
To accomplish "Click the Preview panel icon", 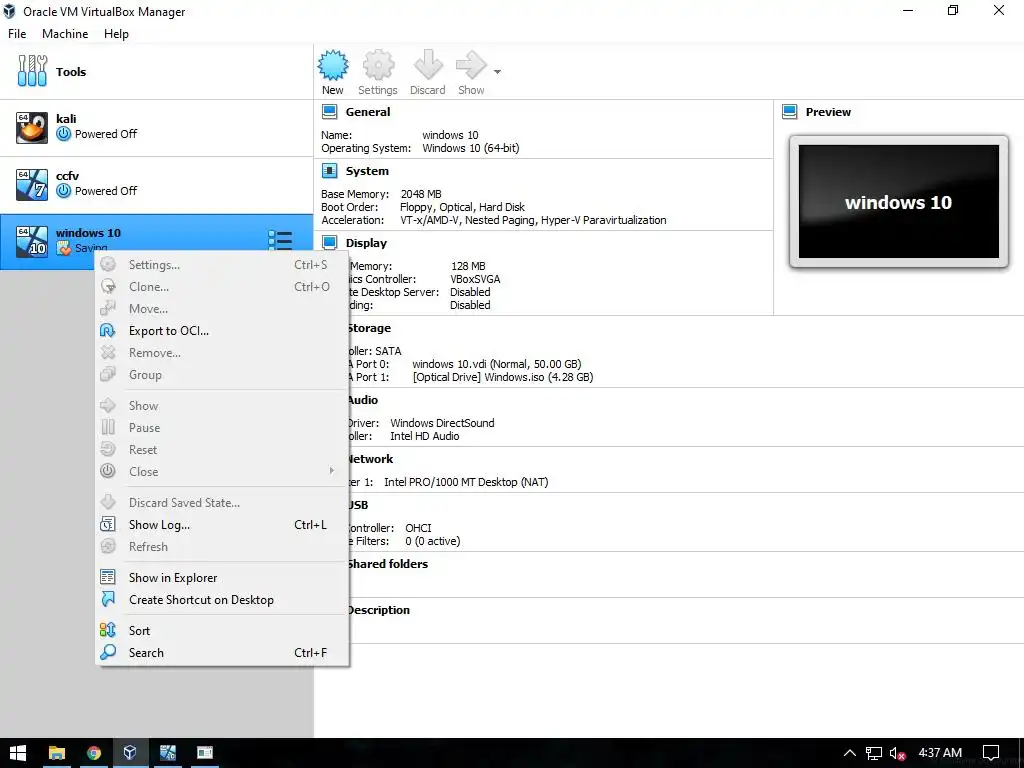I will tap(790, 112).
